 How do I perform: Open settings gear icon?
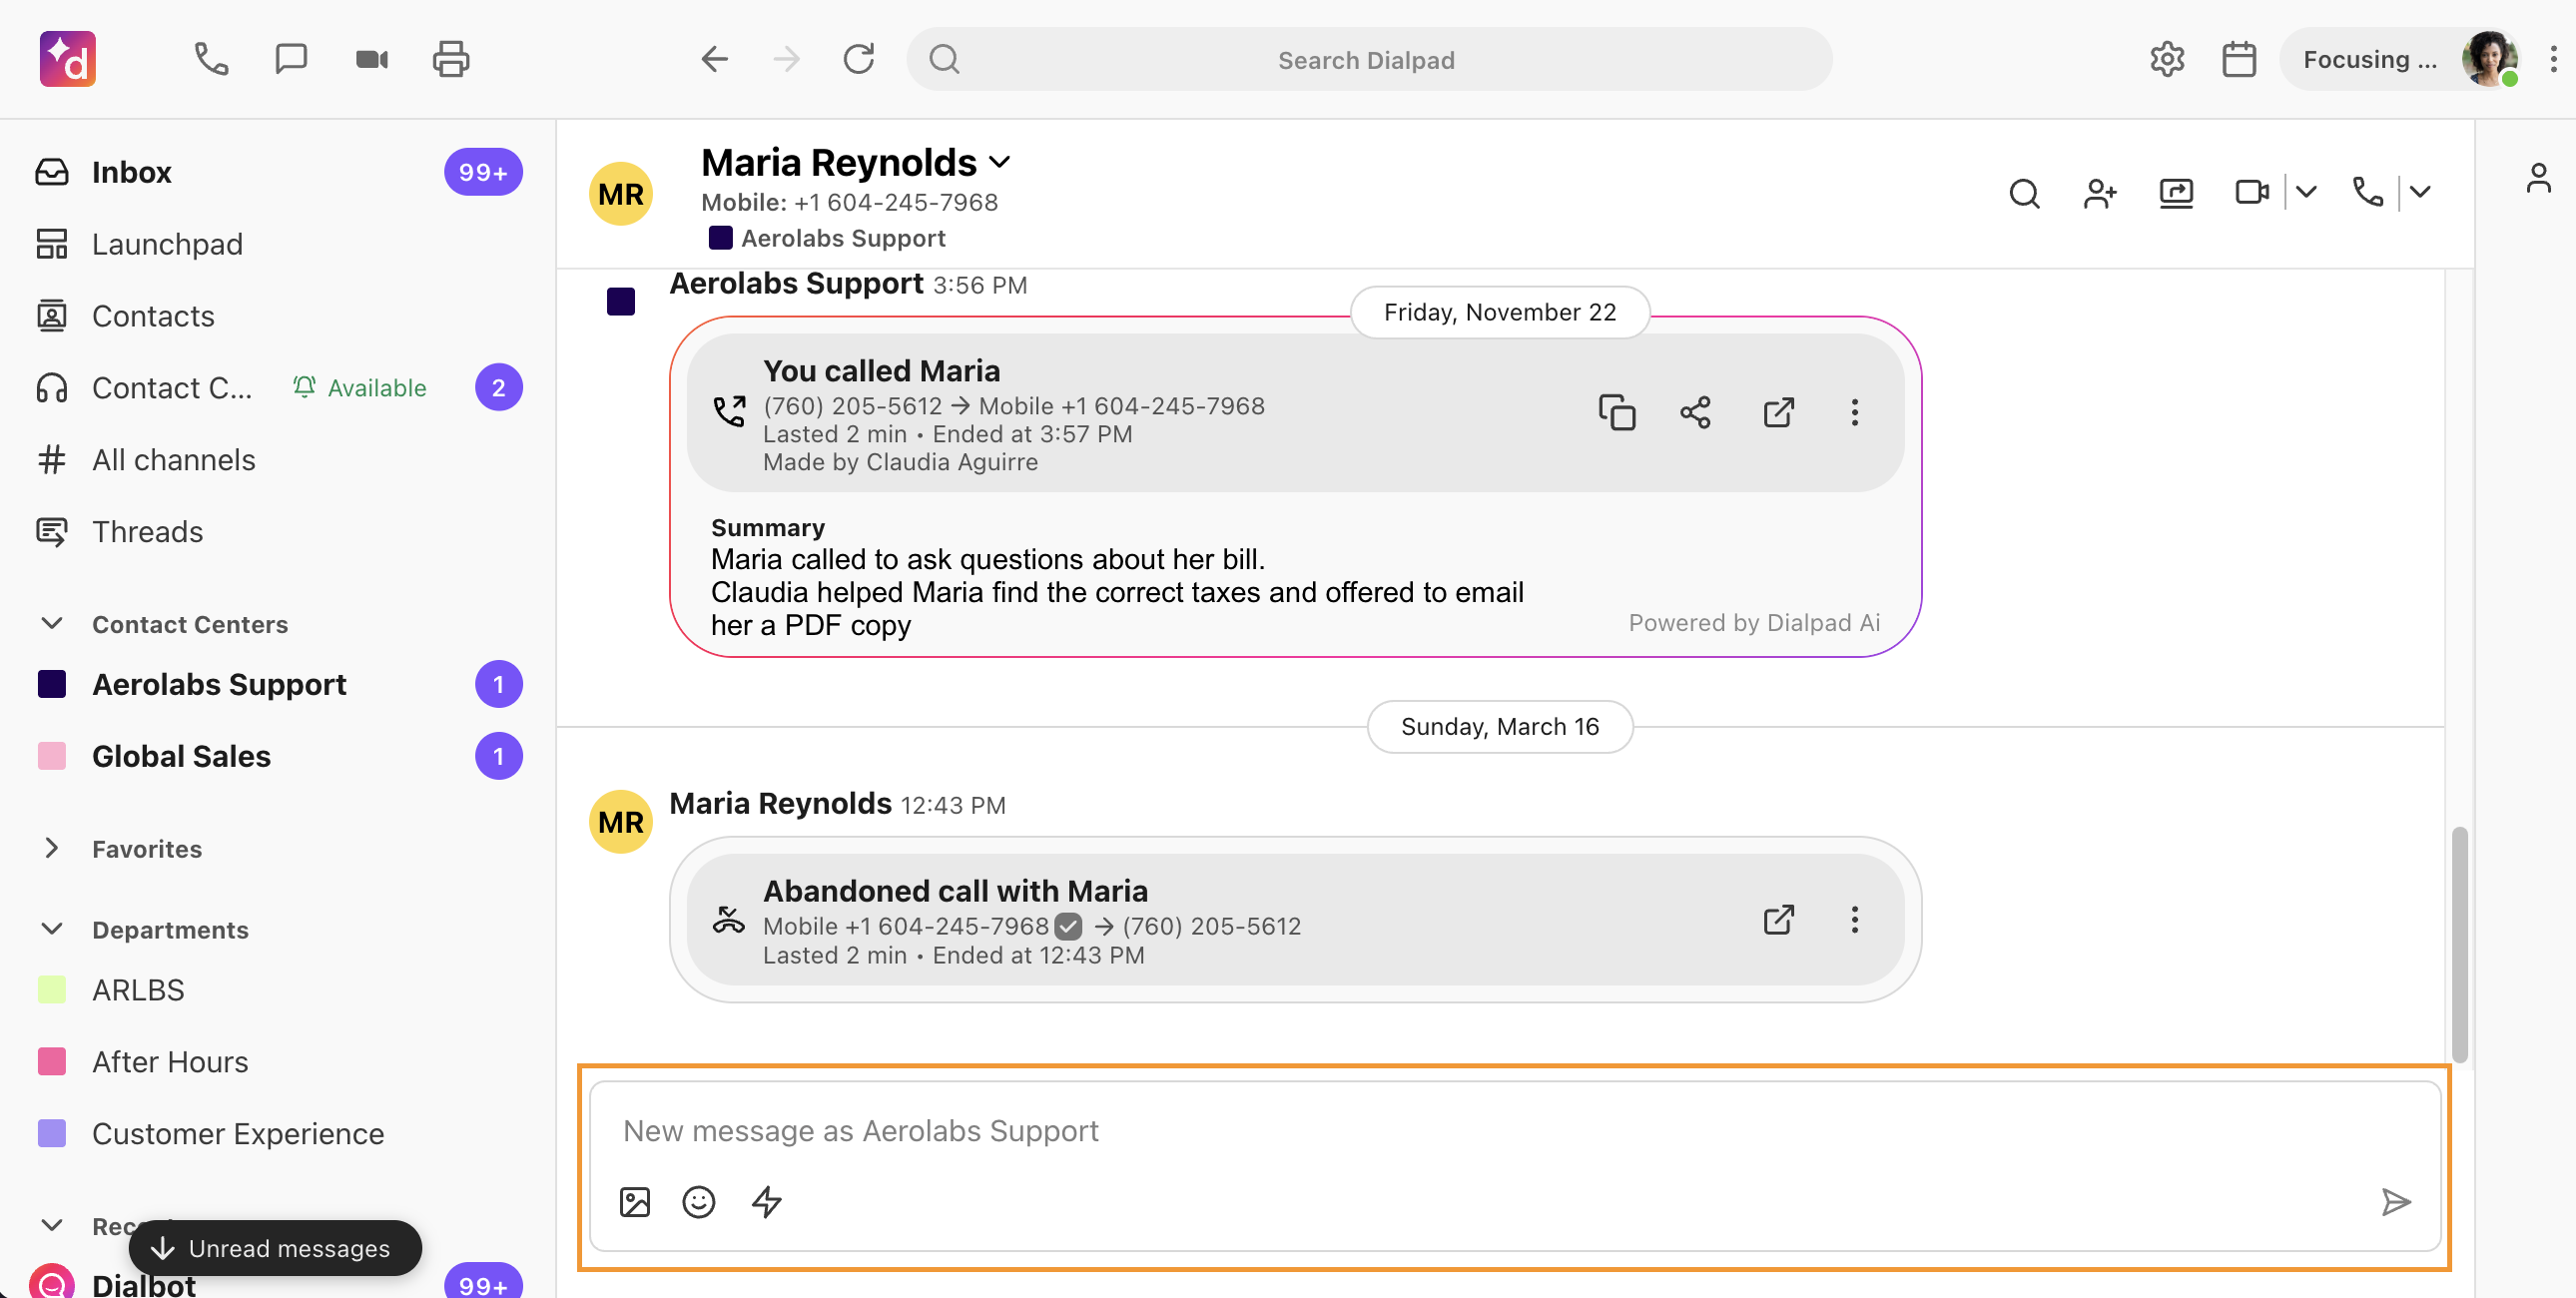(x=2167, y=59)
